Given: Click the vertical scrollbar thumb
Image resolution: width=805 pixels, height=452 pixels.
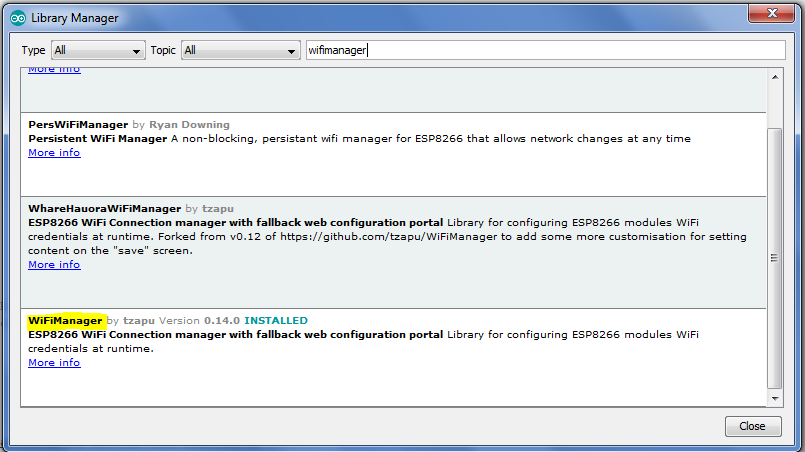Looking at the screenshot, I should 775,258.
